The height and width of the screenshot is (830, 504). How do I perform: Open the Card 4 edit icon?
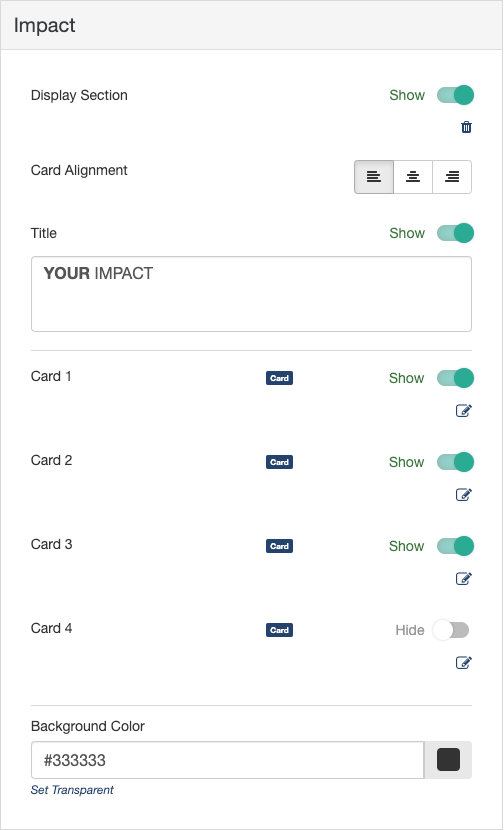pyautogui.click(x=464, y=662)
